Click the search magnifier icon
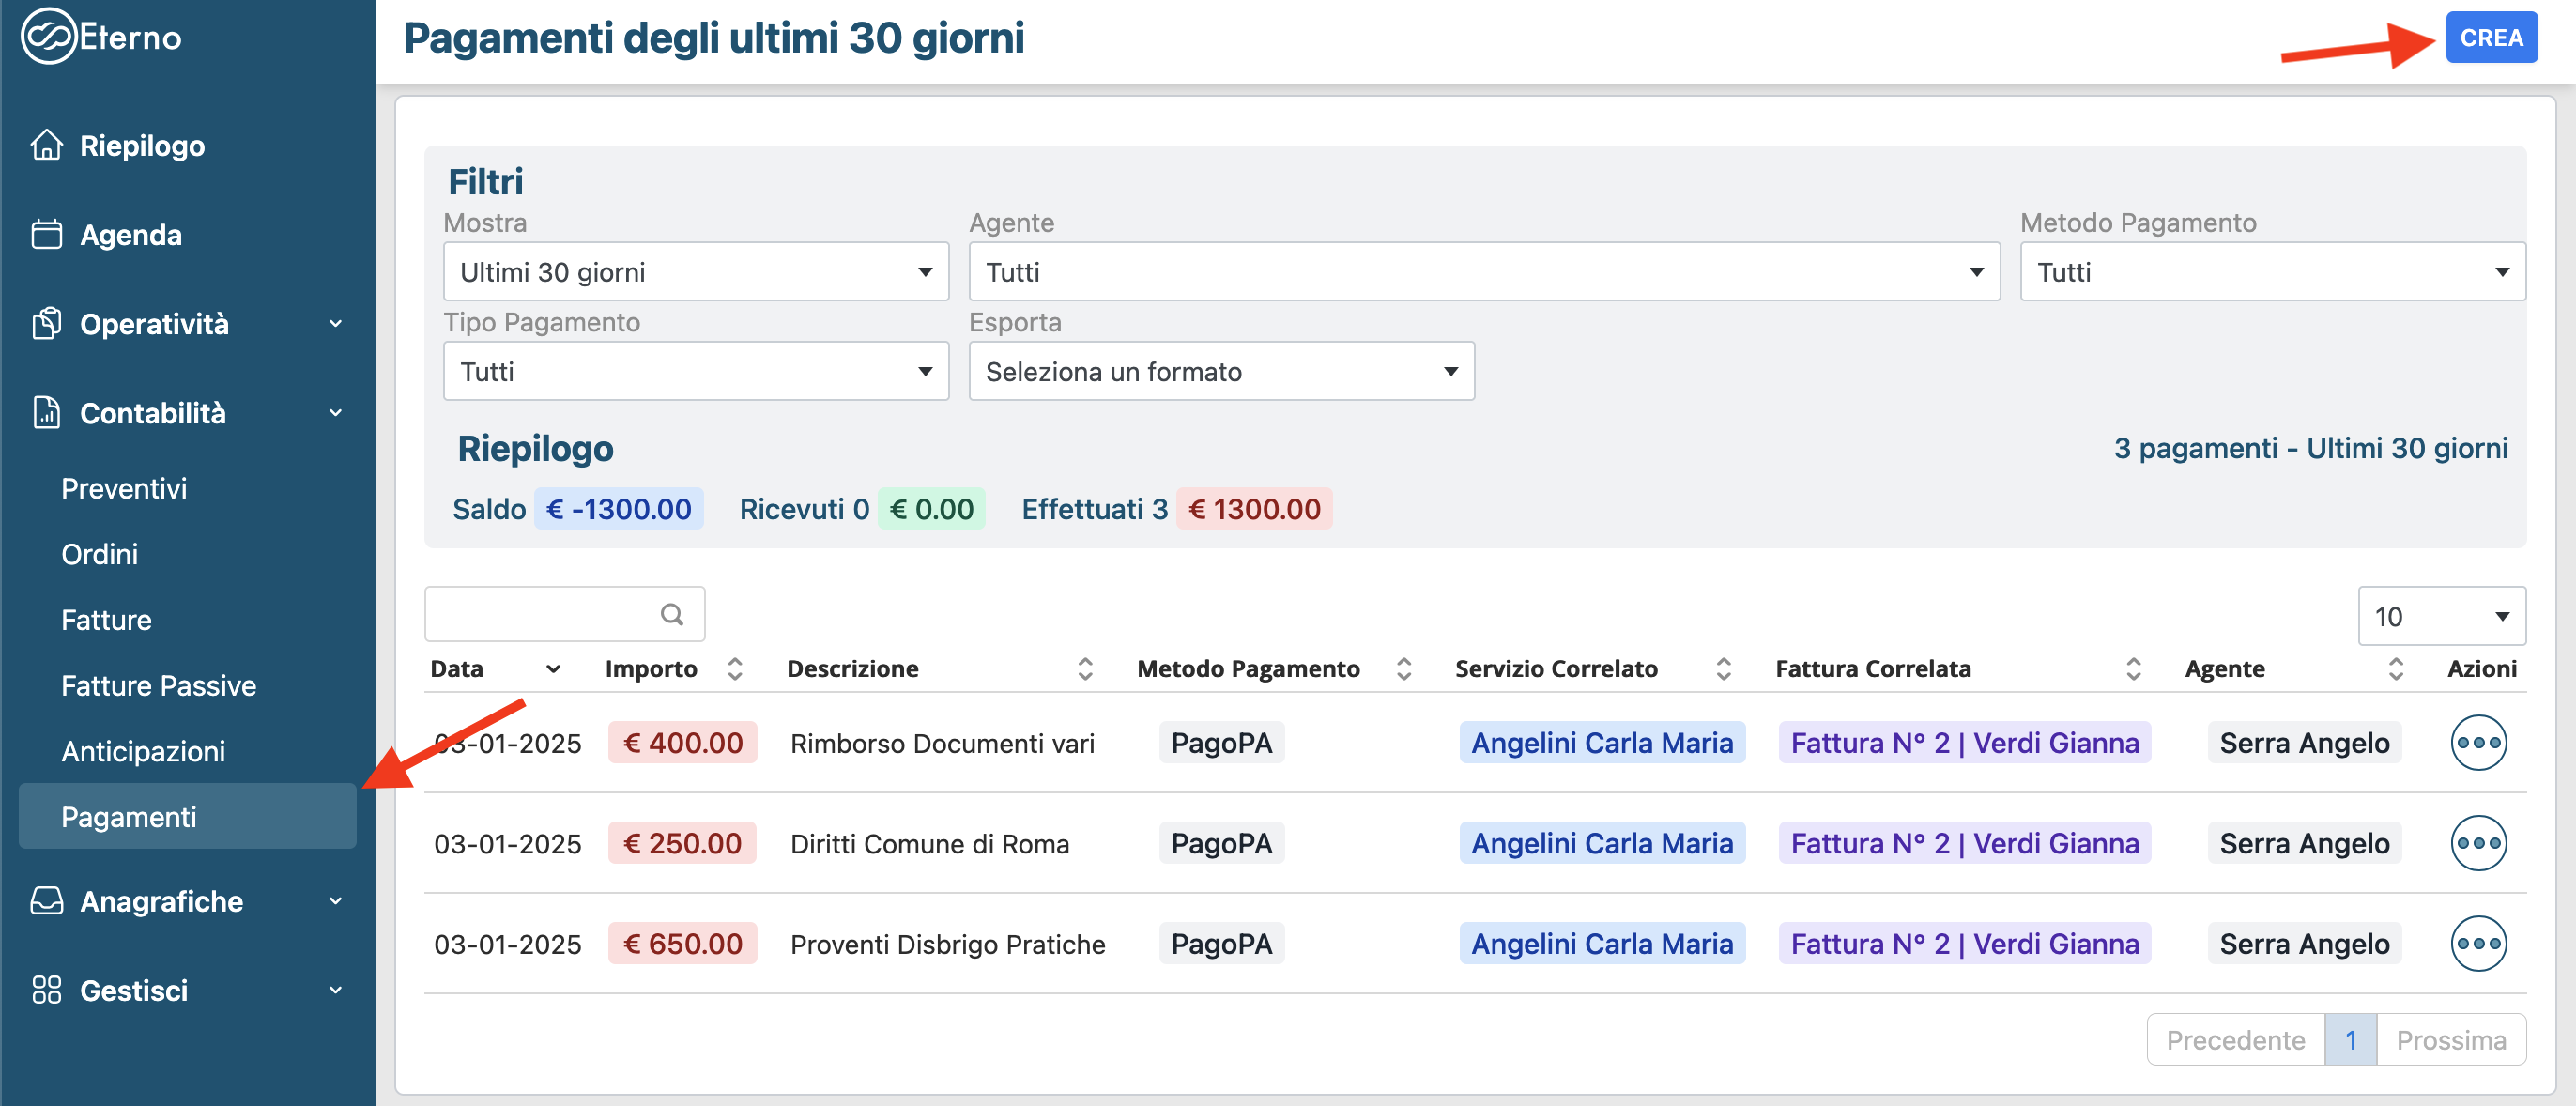 click(672, 614)
